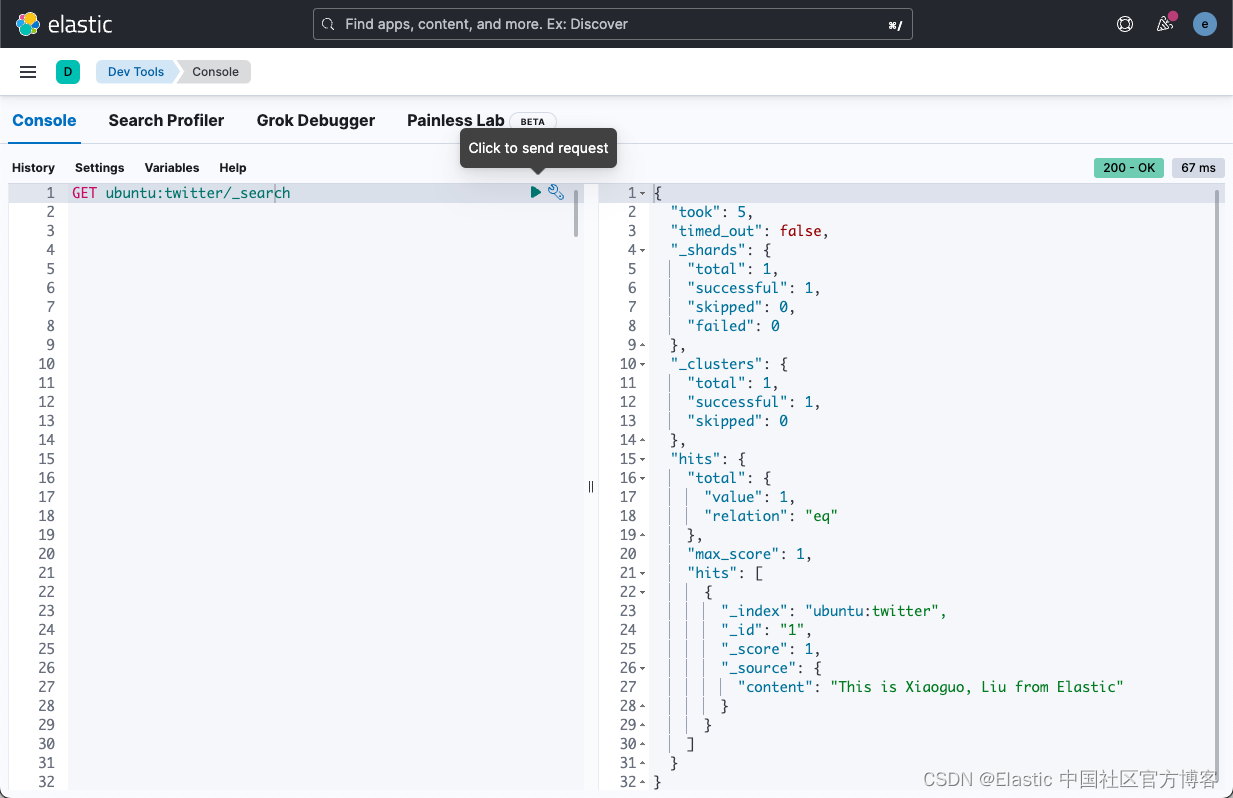Collapse the "_shards" object fold arrow
This screenshot has width=1233, height=798.
(x=643, y=250)
